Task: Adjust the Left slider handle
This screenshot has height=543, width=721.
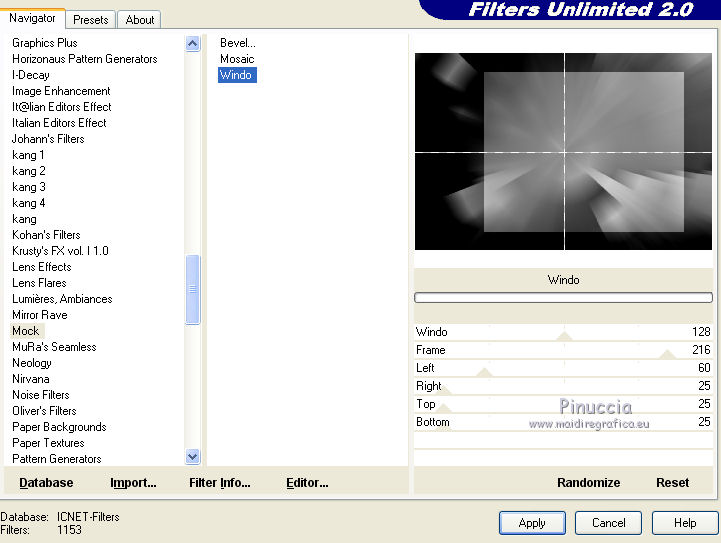Action: point(484,372)
